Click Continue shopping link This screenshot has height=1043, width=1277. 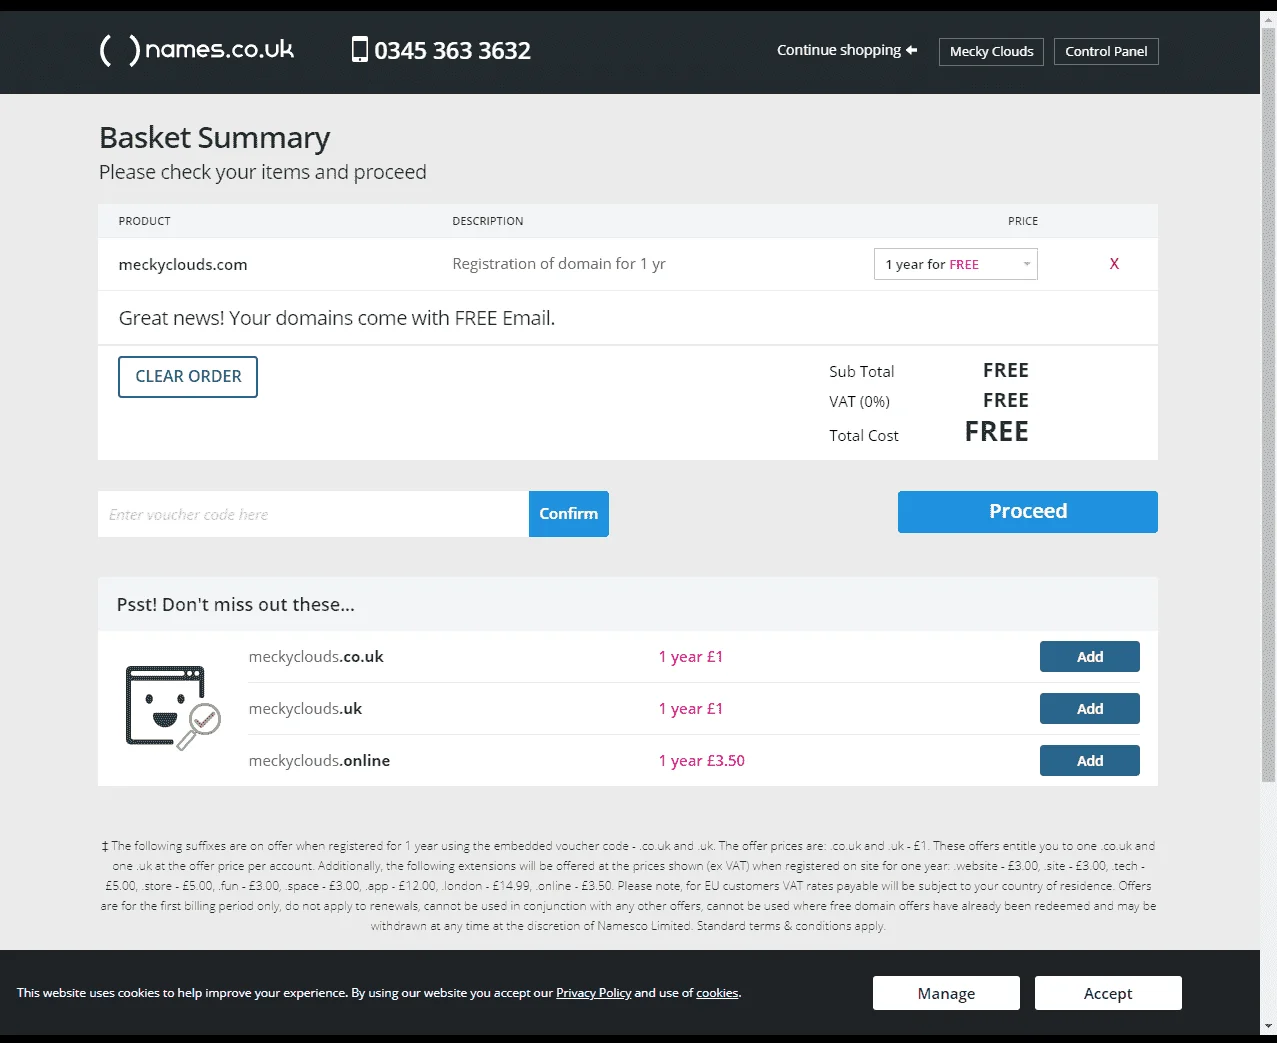click(847, 50)
